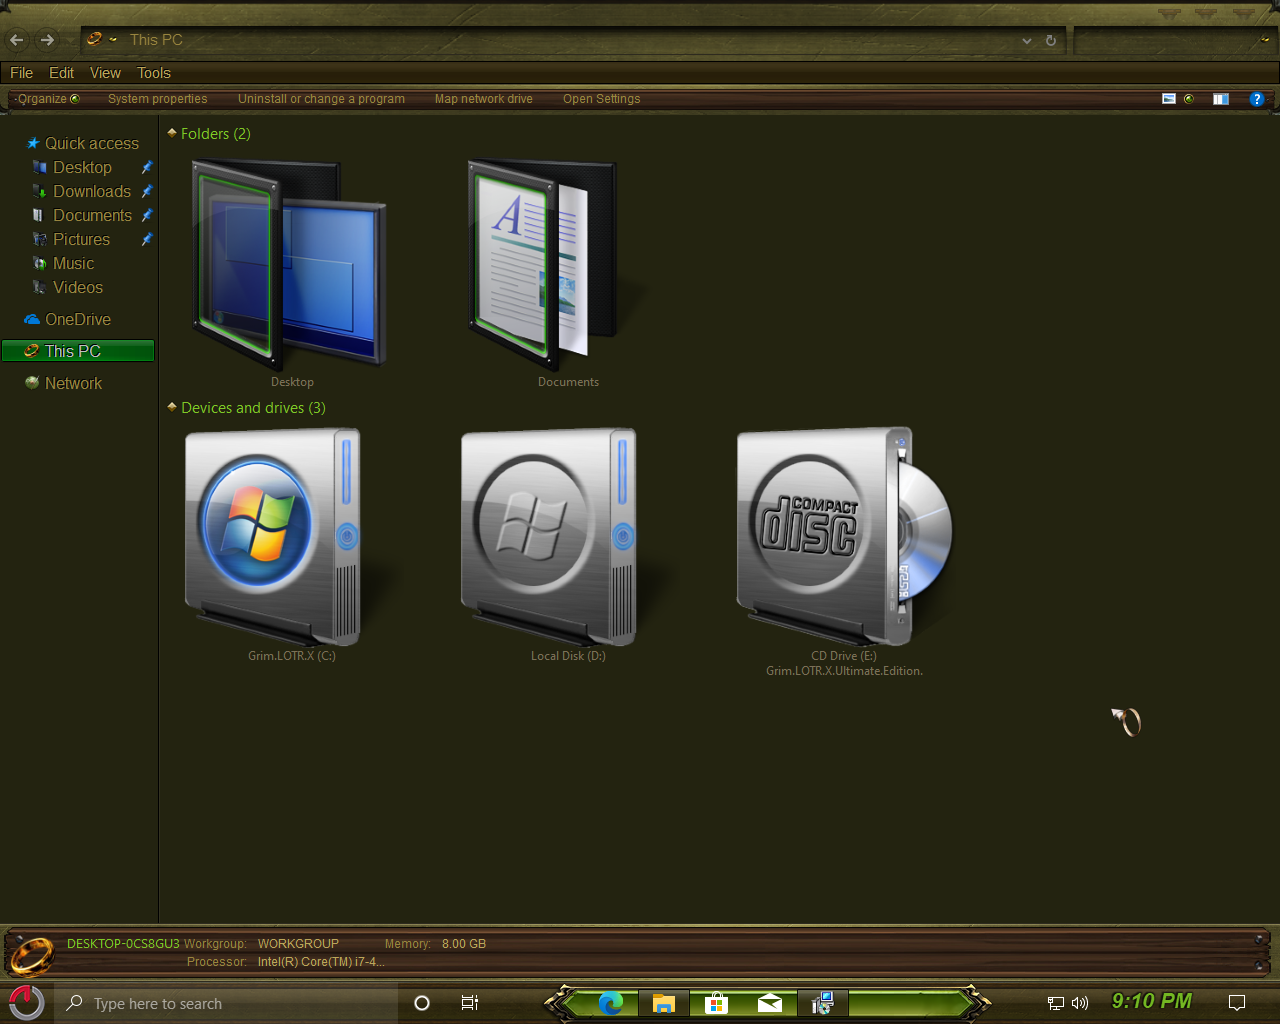
Task: Click WORKGROUP value in details pane
Action: [x=298, y=944]
